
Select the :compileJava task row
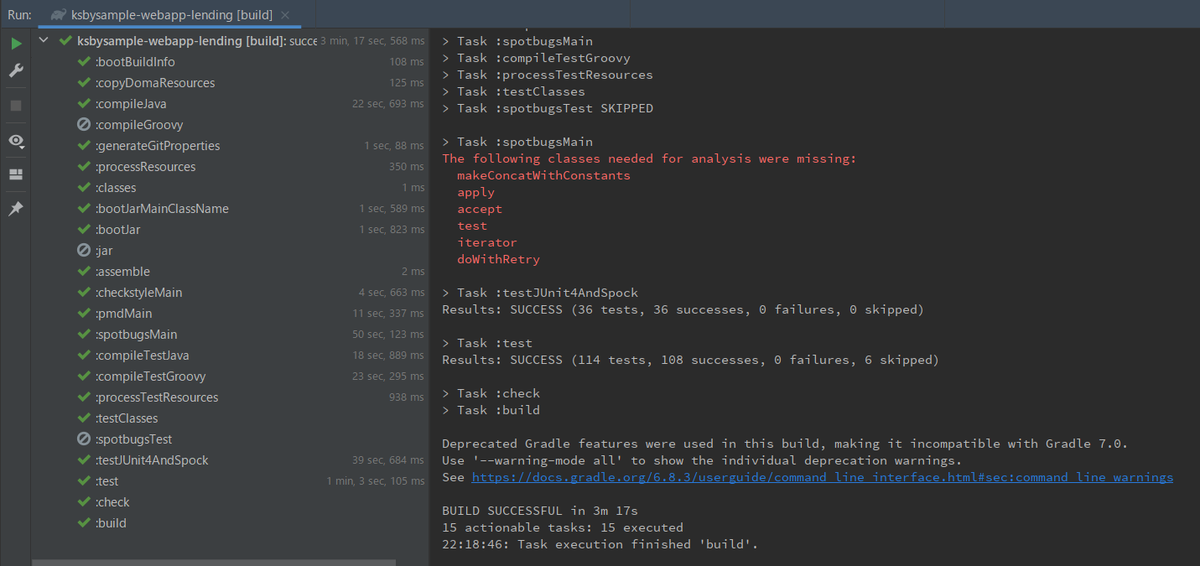[231, 104]
